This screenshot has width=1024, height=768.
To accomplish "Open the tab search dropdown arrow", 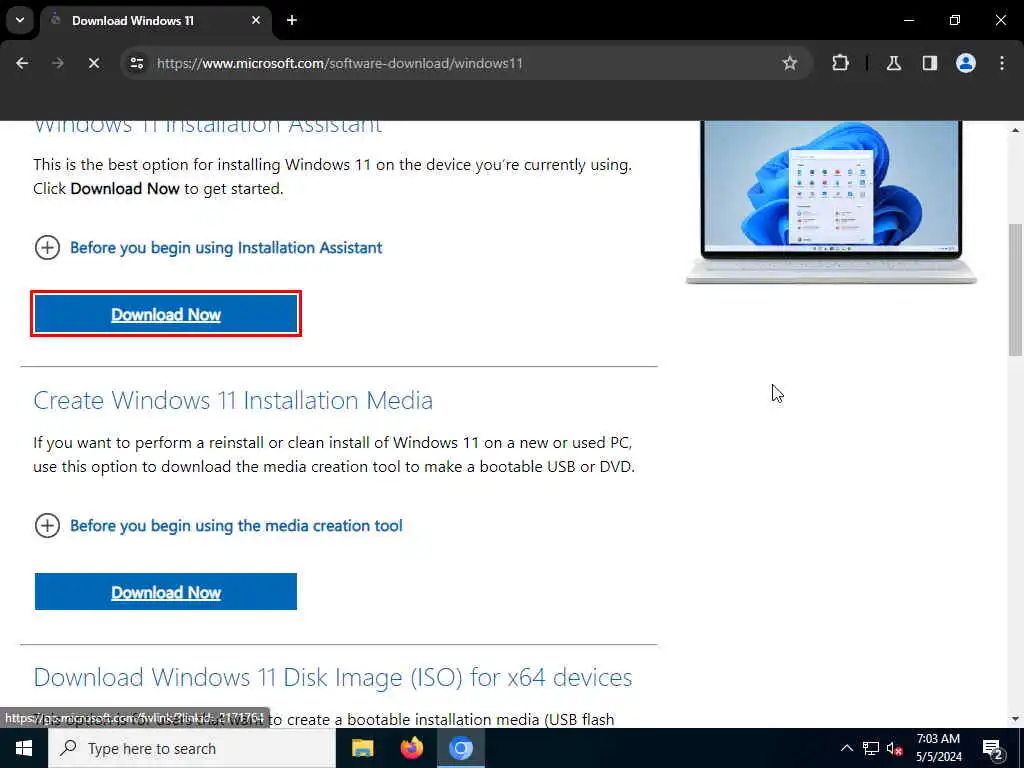I will (20, 20).
